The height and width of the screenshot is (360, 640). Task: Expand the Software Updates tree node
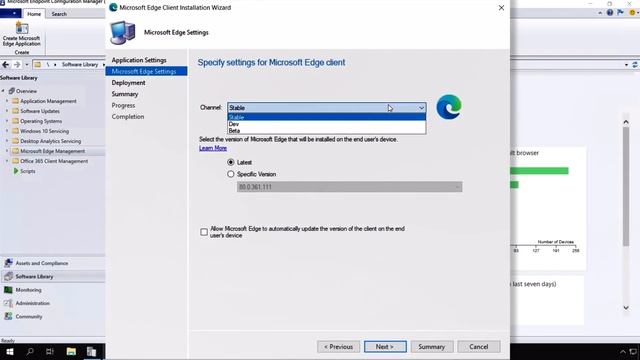7,111
